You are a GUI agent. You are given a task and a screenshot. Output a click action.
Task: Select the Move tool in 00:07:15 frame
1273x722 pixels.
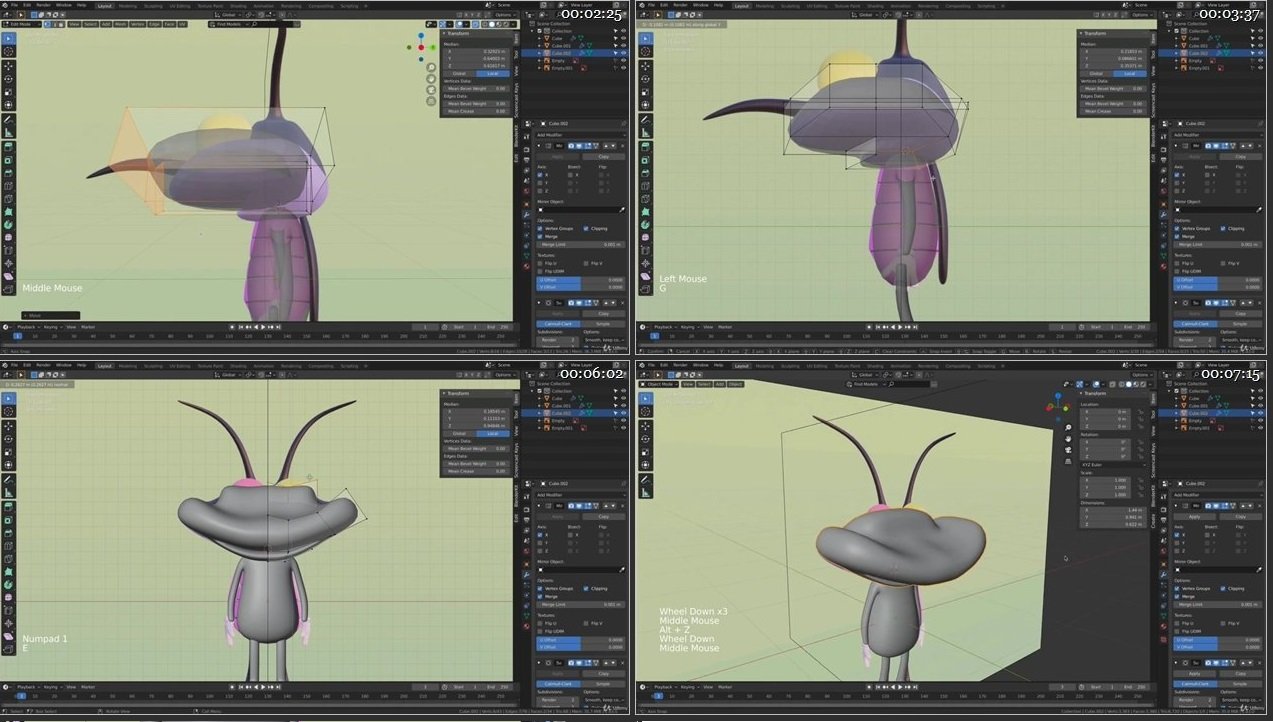tap(645, 426)
